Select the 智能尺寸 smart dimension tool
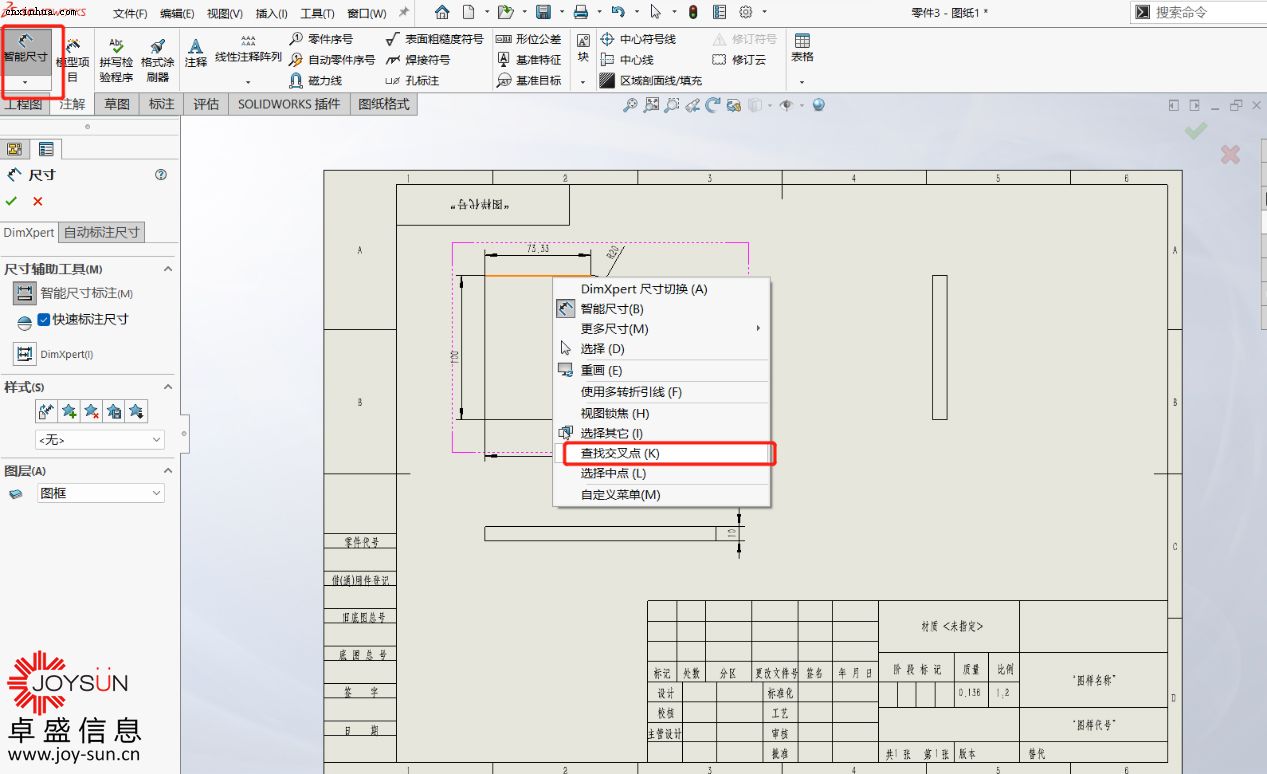 (25, 50)
